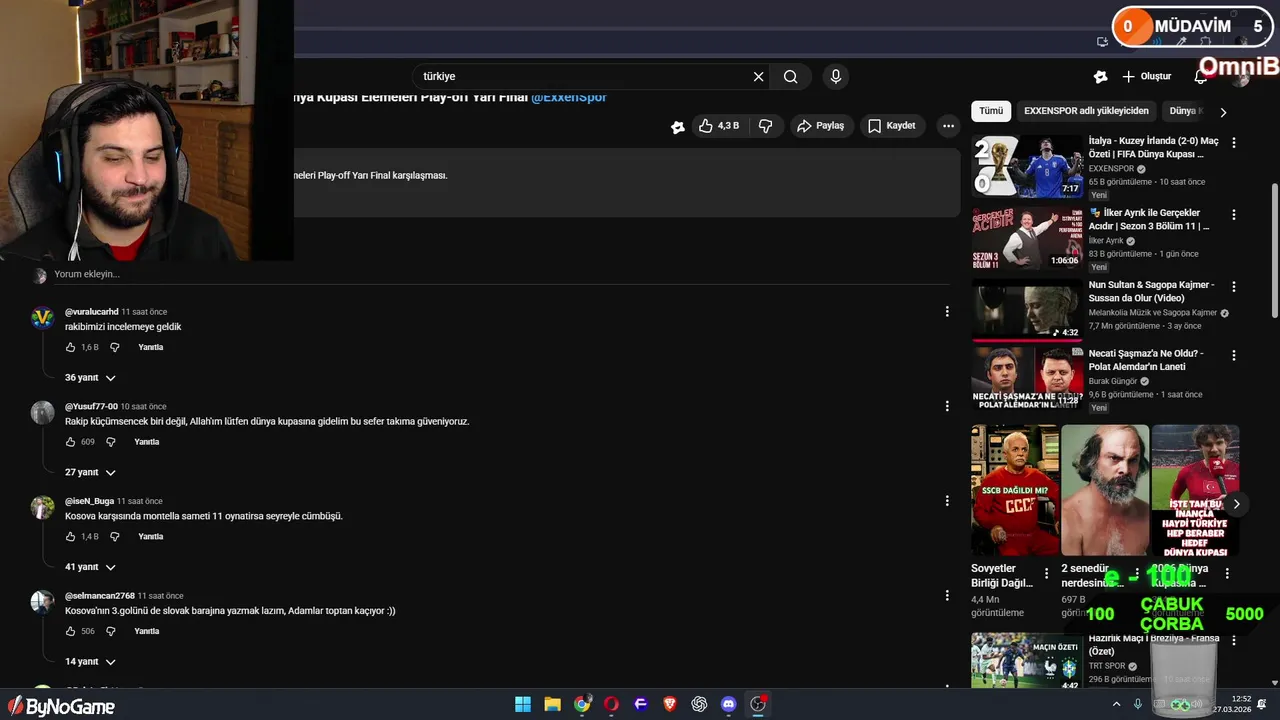
Task: Dislike the comment by @iseN_Buga
Action: [114, 537]
